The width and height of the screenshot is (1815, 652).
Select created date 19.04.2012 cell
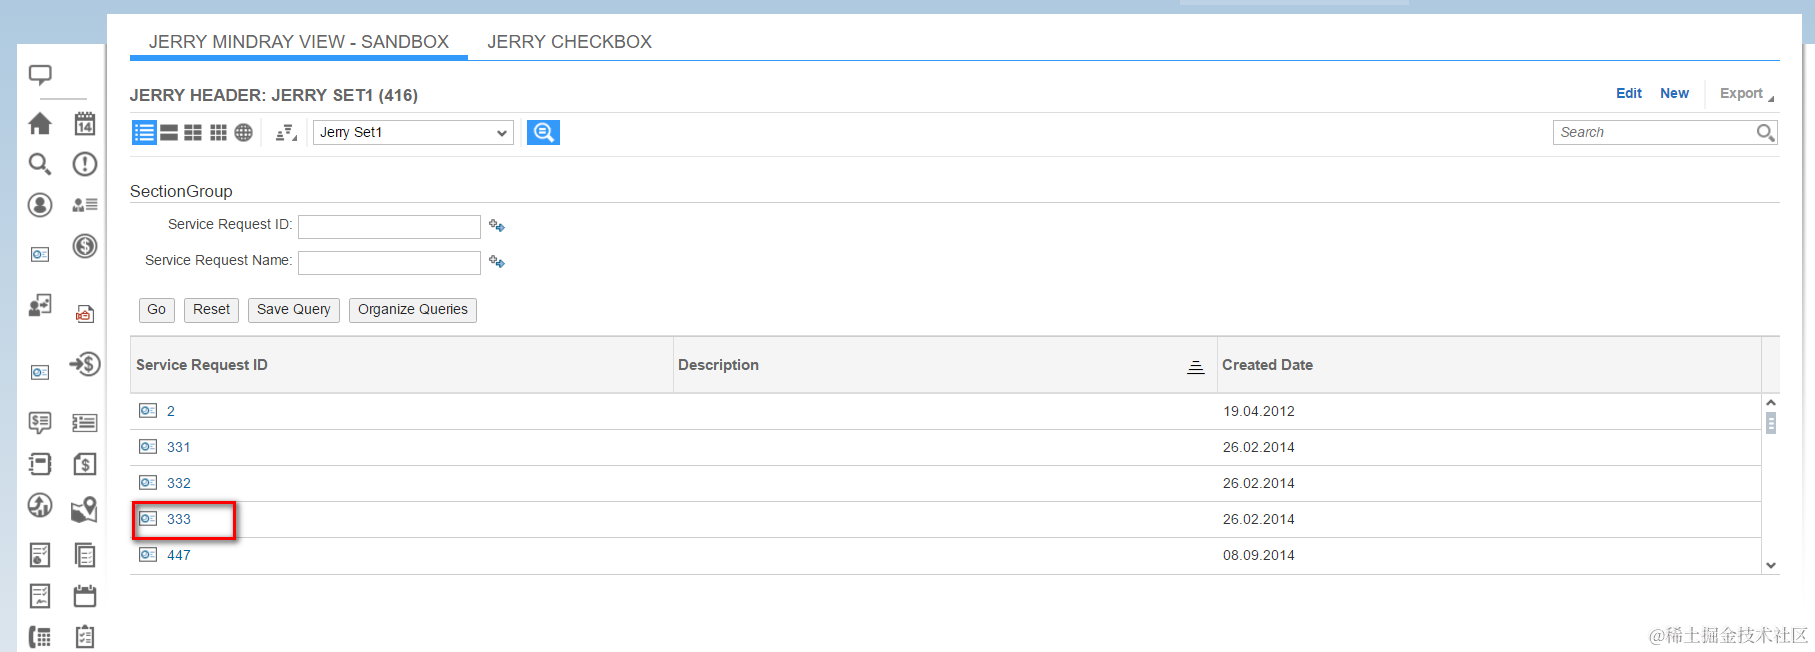click(1259, 411)
